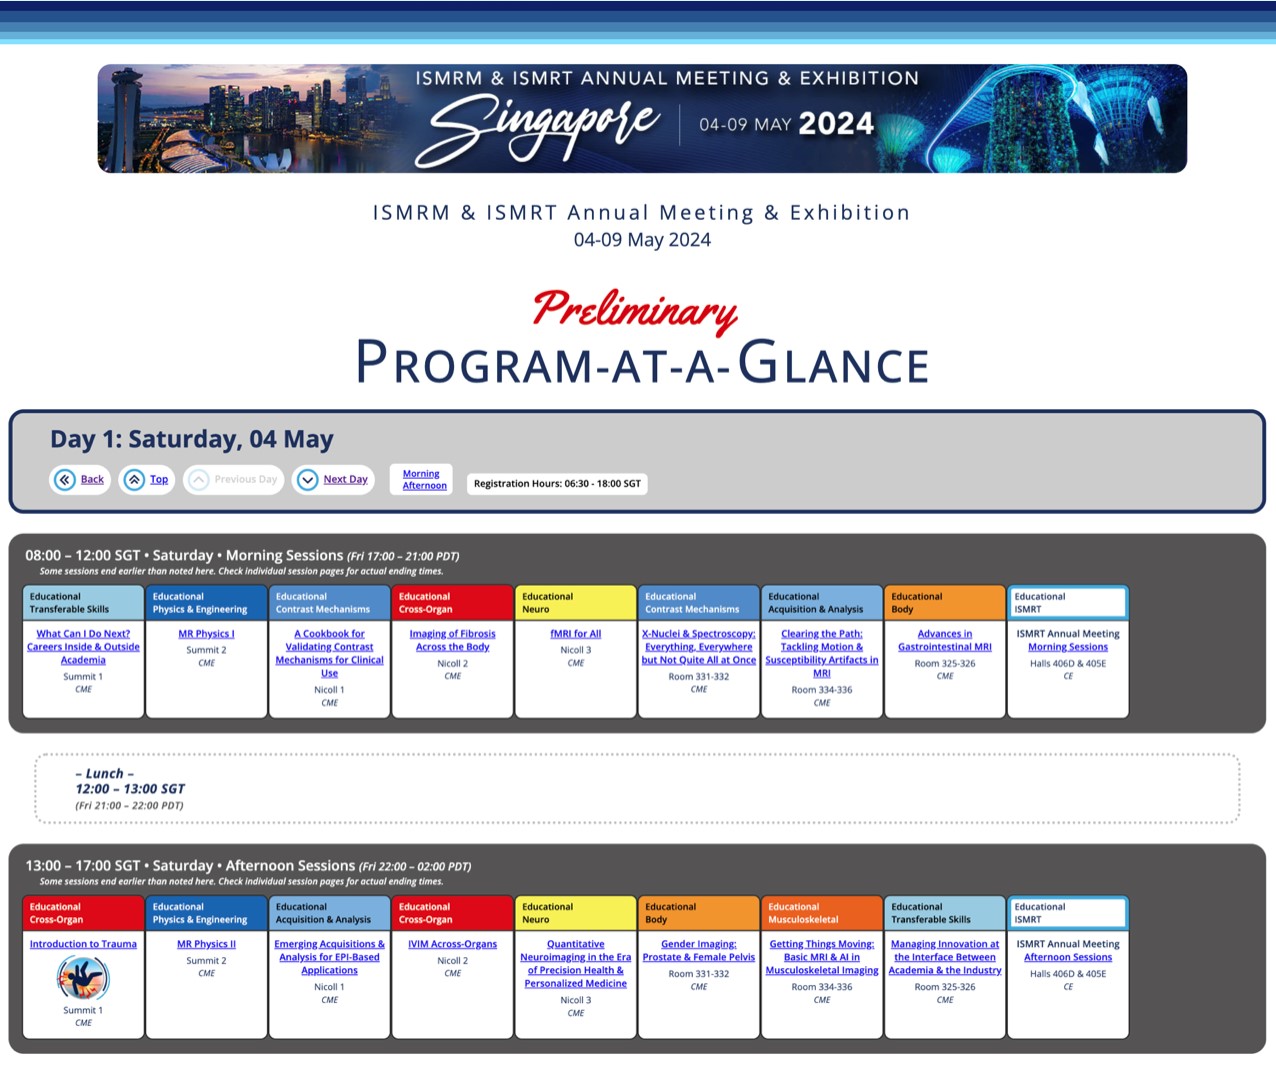The height and width of the screenshot is (1066, 1276).
Task: Click the Previous Day up-chevron icon
Action: tap(199, 480)
